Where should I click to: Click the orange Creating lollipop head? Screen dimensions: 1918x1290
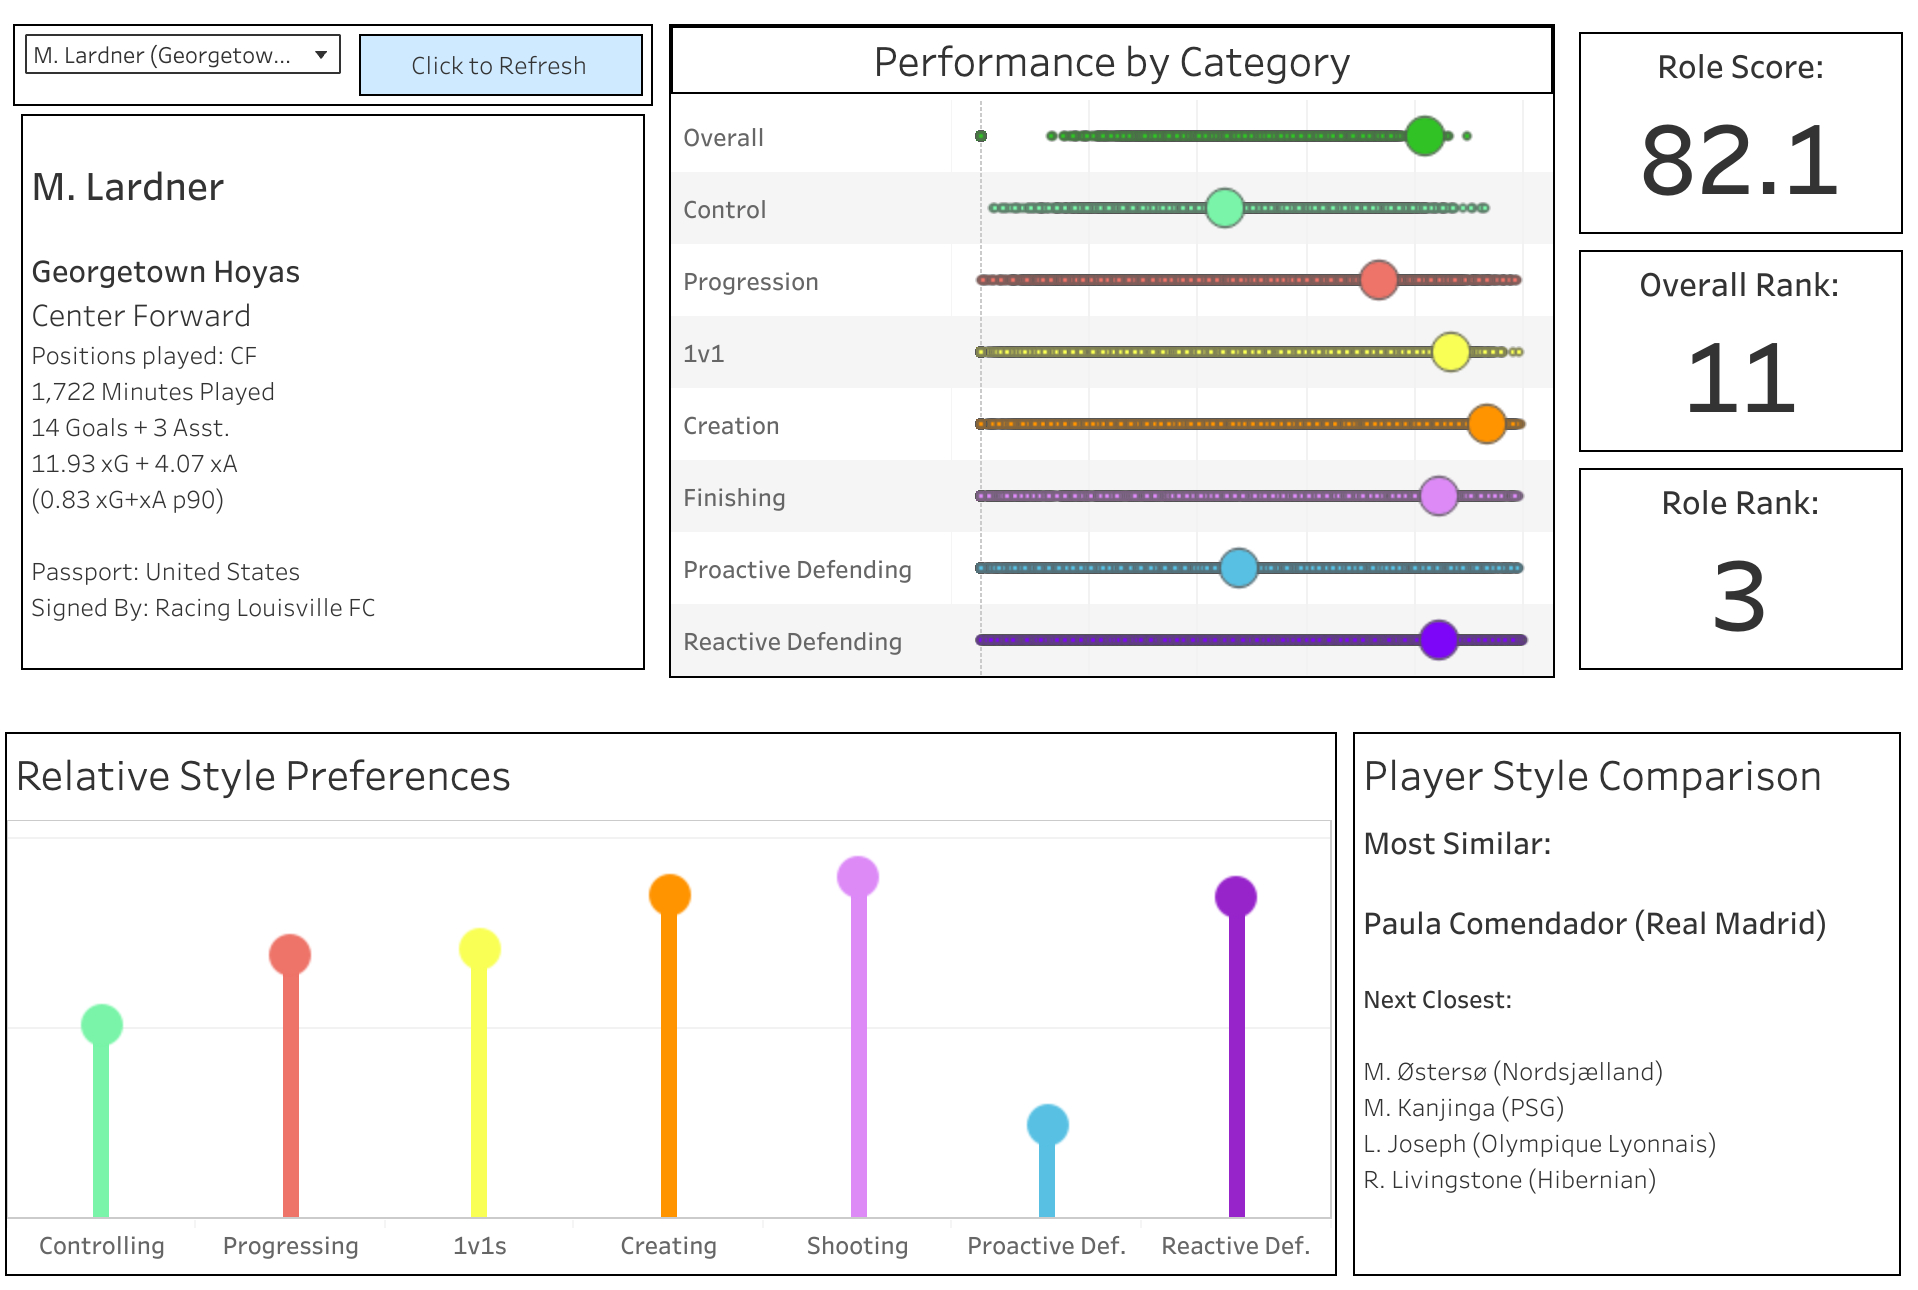coord(669,894)
